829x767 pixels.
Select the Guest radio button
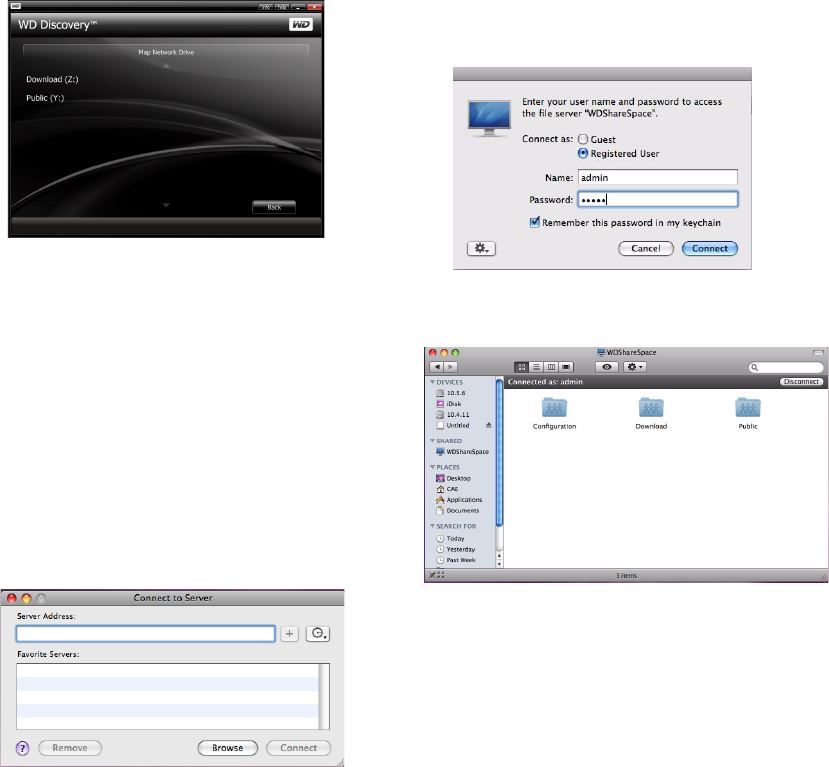[583, 139]
